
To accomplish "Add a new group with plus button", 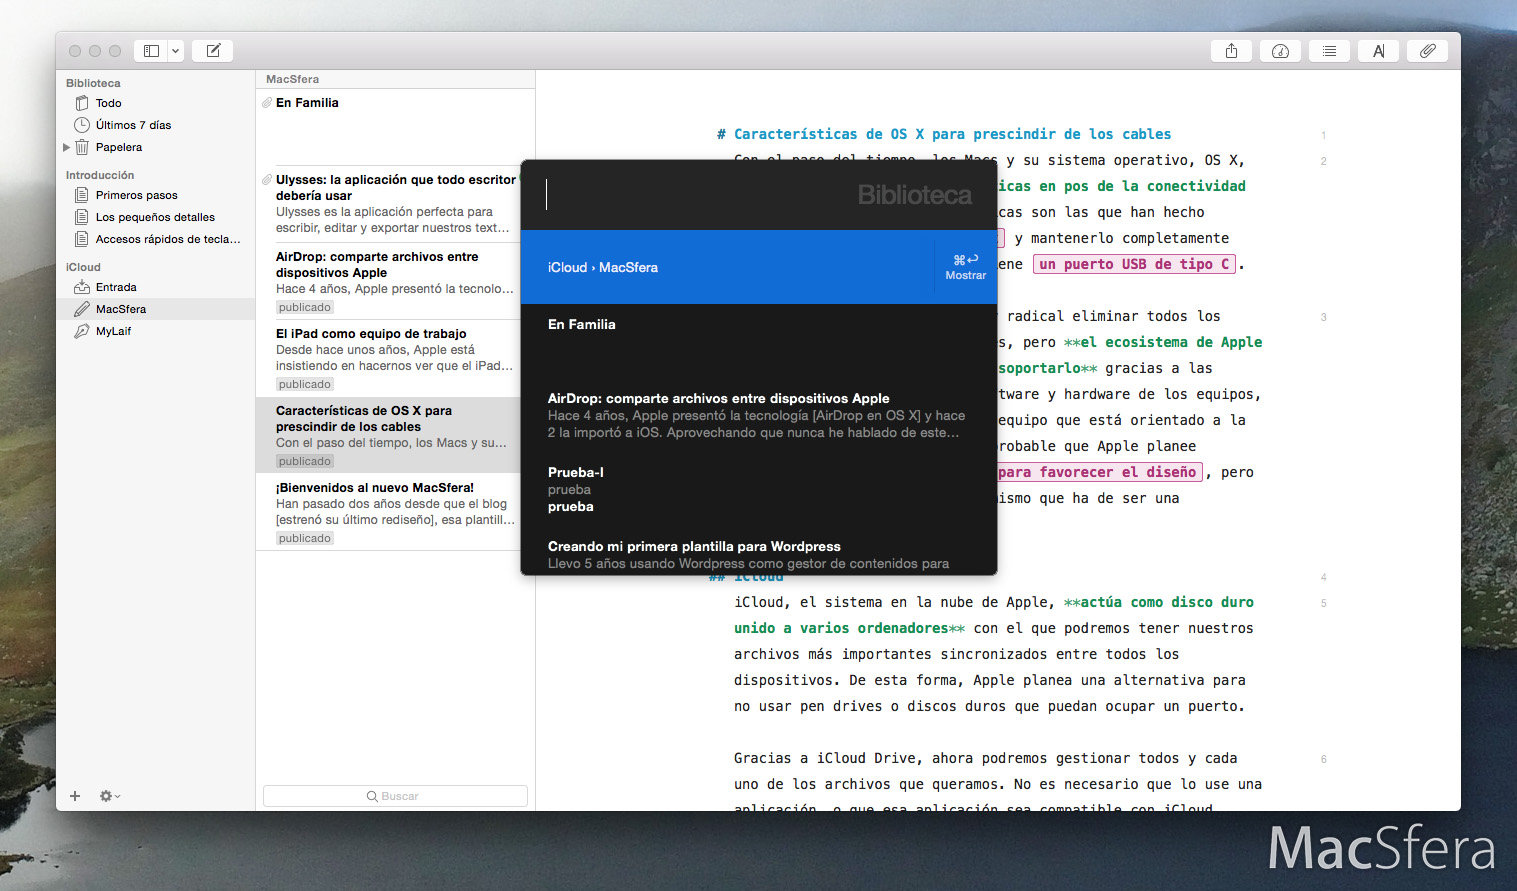I will 75,796.
